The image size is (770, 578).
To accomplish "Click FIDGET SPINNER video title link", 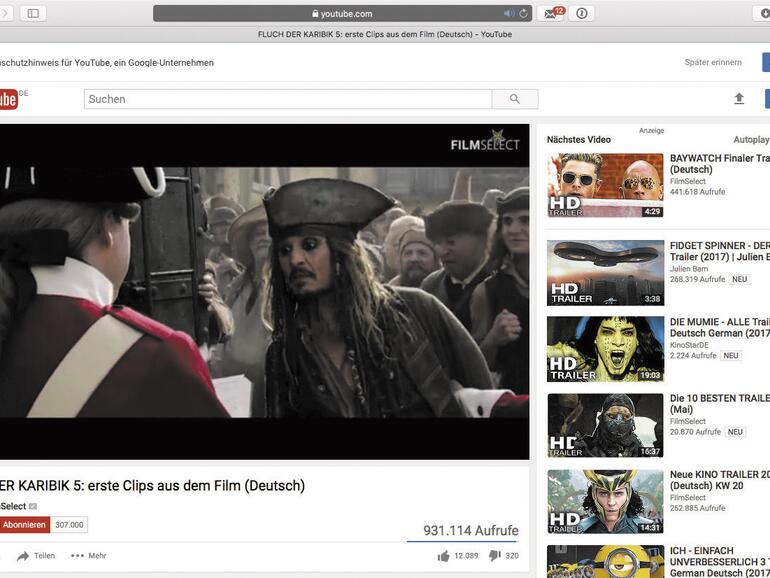I will (719, 251).
